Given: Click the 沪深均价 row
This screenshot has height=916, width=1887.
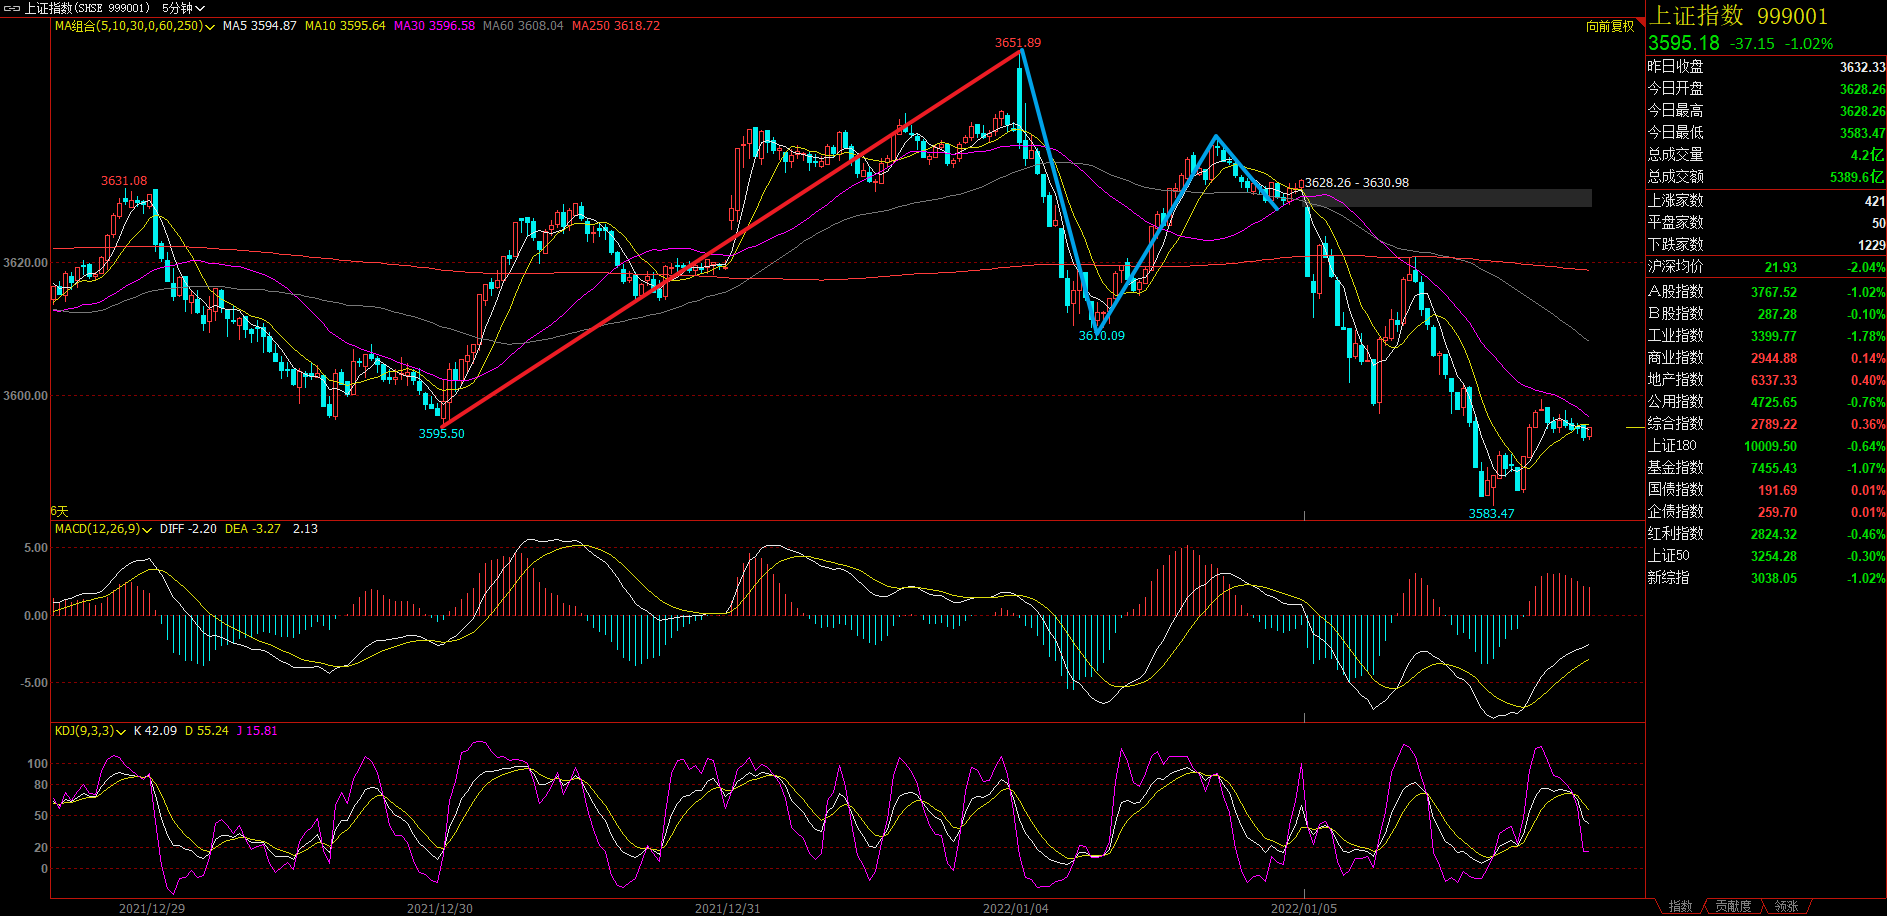Looking at the screenshot, I should [x=1766, y=267].
